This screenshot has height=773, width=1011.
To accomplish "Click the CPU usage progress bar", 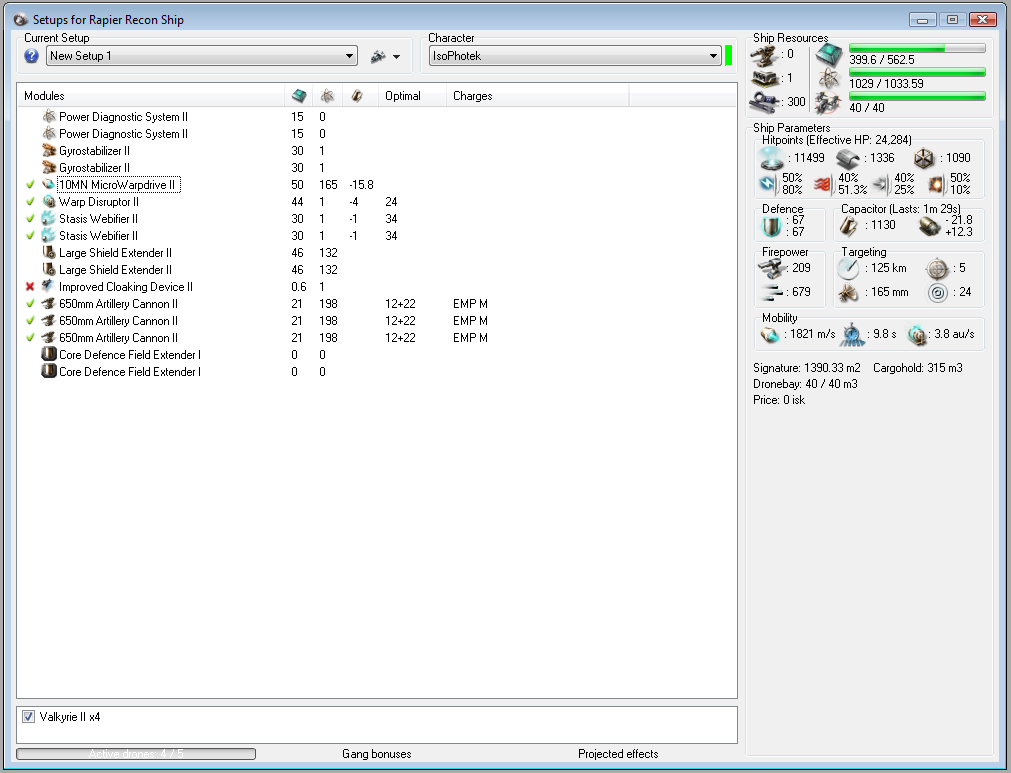I will point(917,48).
